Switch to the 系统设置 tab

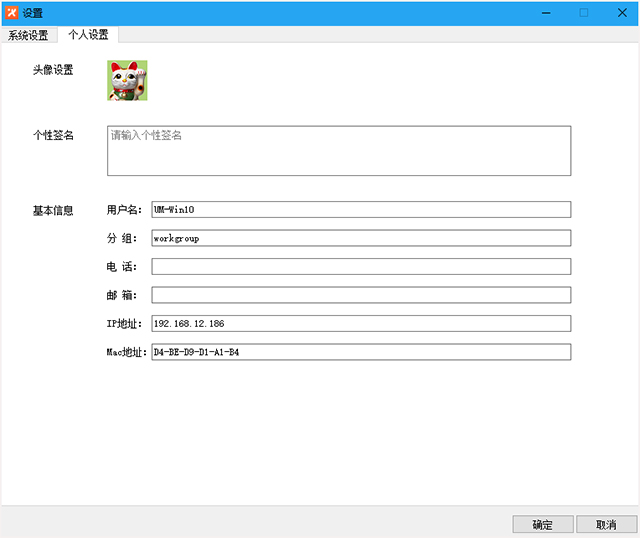click(28, 36)
